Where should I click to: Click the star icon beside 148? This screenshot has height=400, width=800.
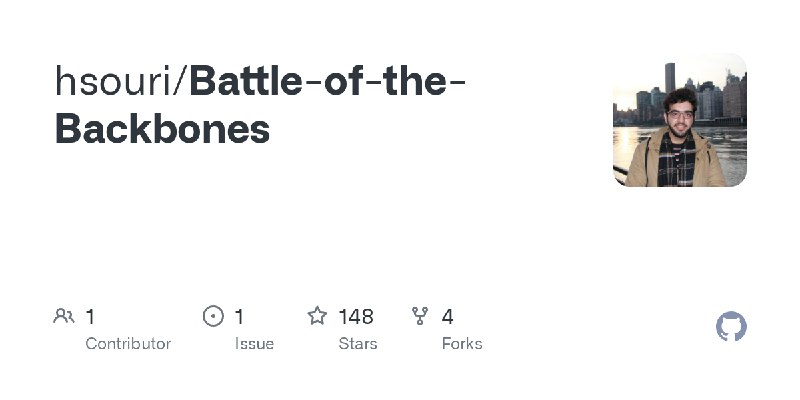click(317, 316)
